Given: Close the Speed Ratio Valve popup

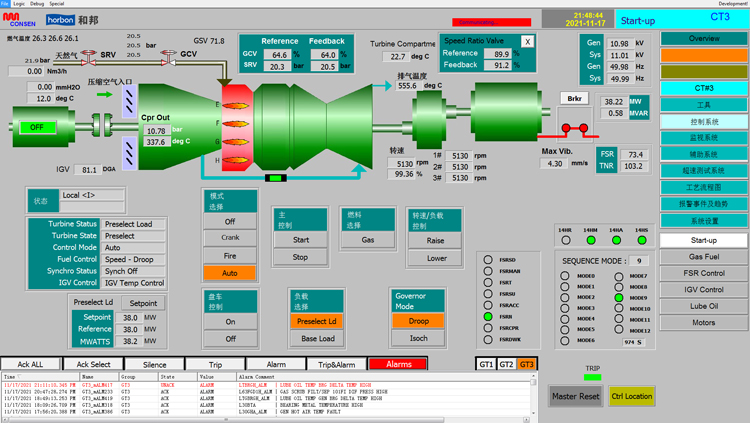Looking at the screenshot, I should [527, 42].
